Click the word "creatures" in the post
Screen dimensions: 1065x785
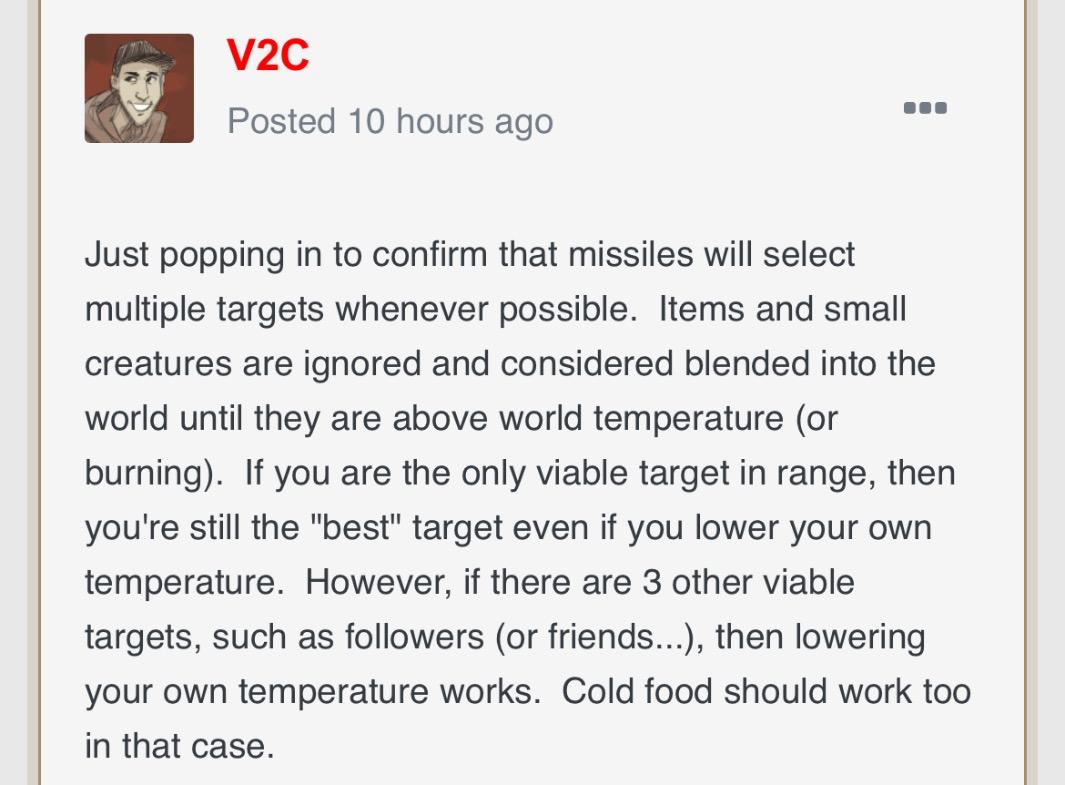[158, 364]
